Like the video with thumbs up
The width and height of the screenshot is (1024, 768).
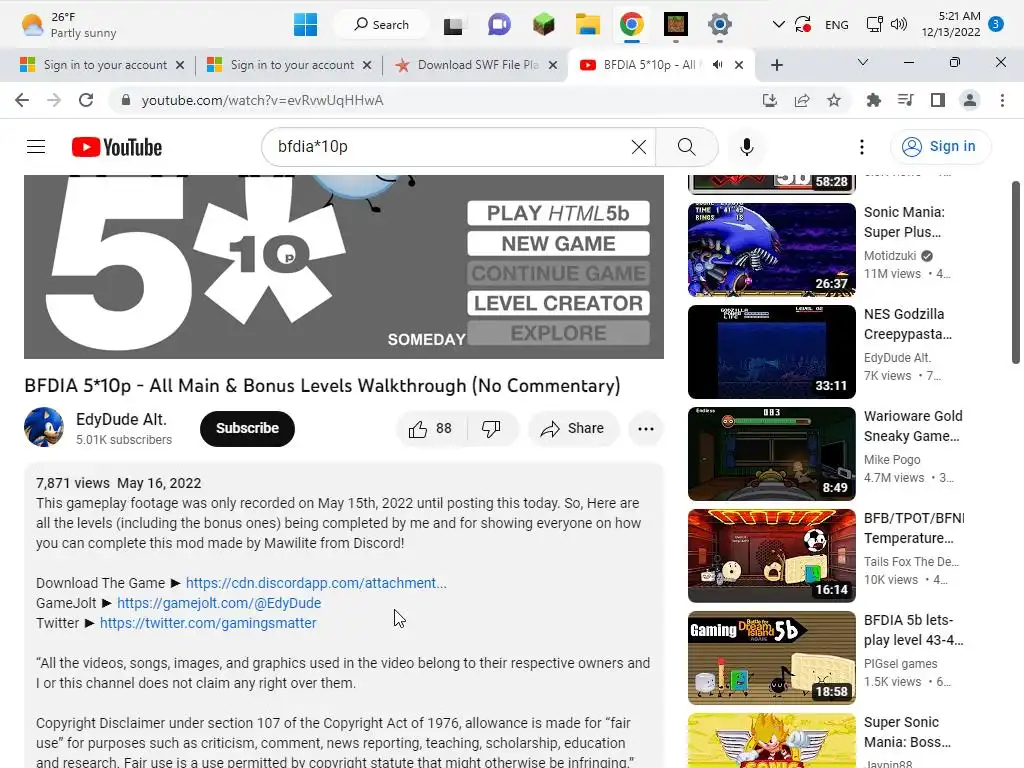click(430, 428)
